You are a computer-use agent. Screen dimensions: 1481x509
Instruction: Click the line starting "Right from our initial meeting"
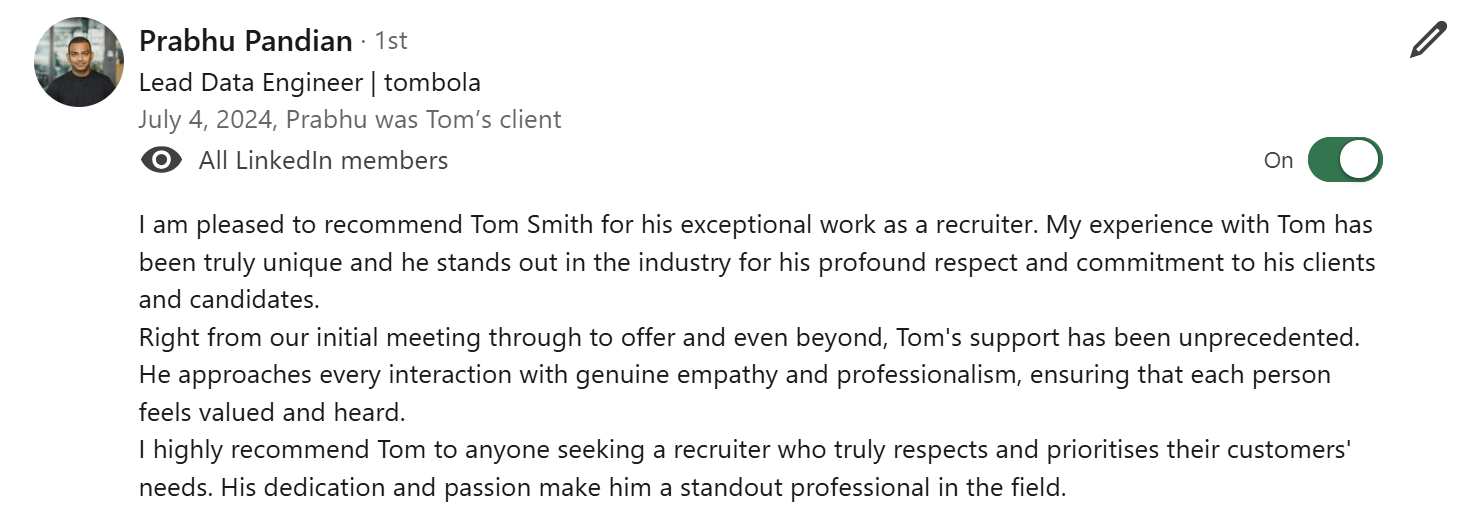point(750,338)
